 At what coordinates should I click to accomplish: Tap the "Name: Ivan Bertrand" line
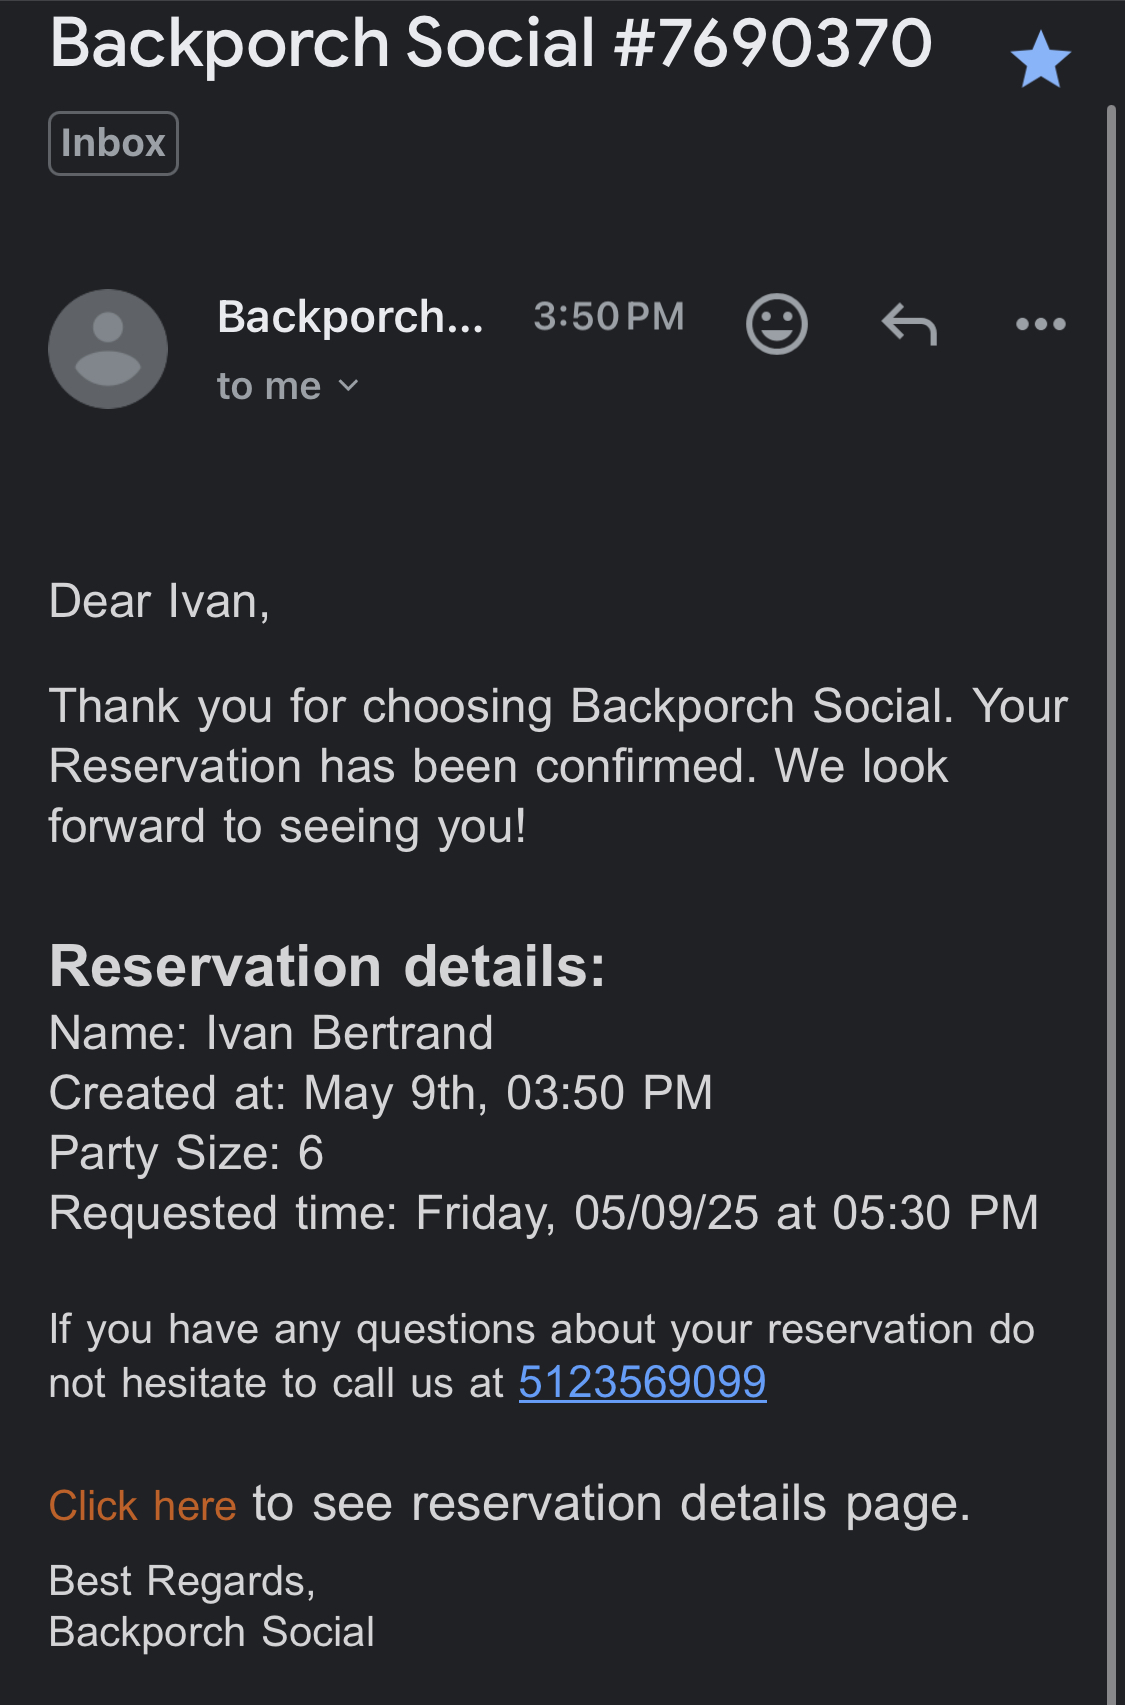coord(271,1033)
